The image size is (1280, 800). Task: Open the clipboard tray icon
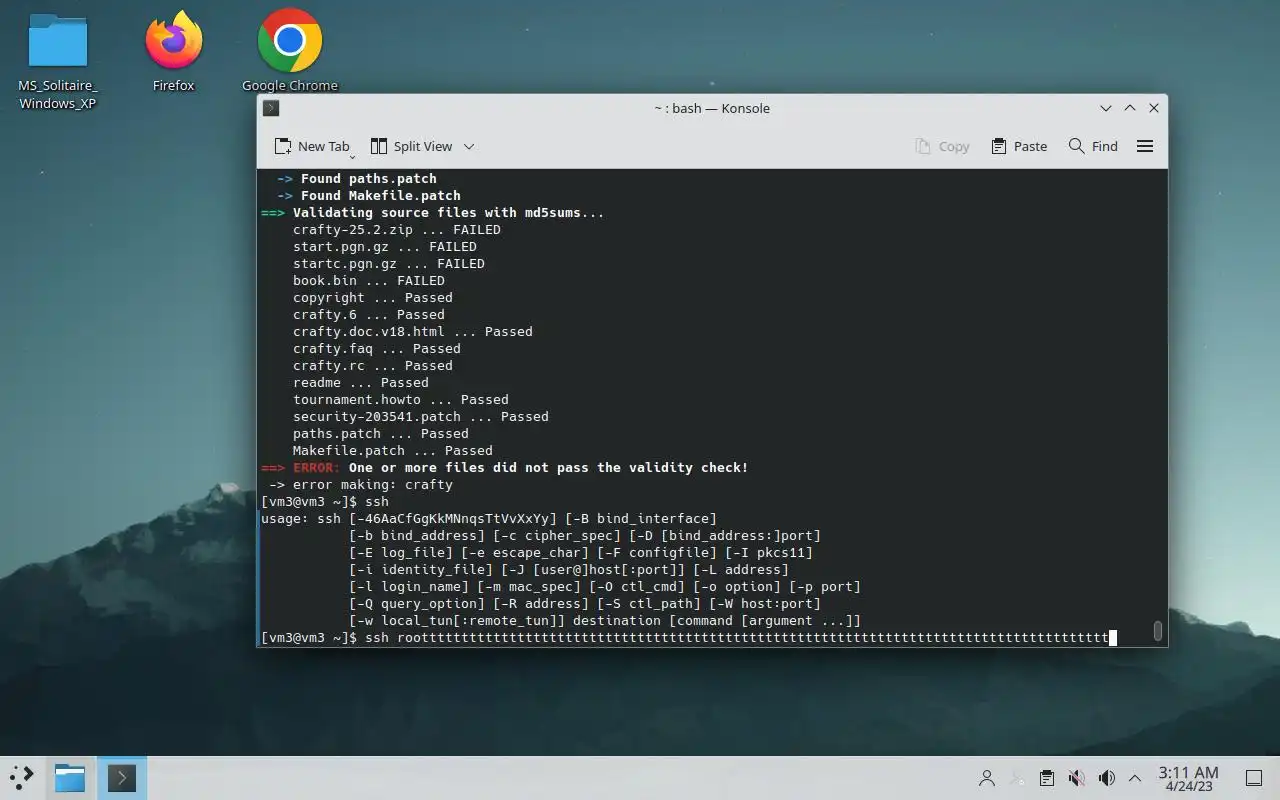[x=1046, y=778]
